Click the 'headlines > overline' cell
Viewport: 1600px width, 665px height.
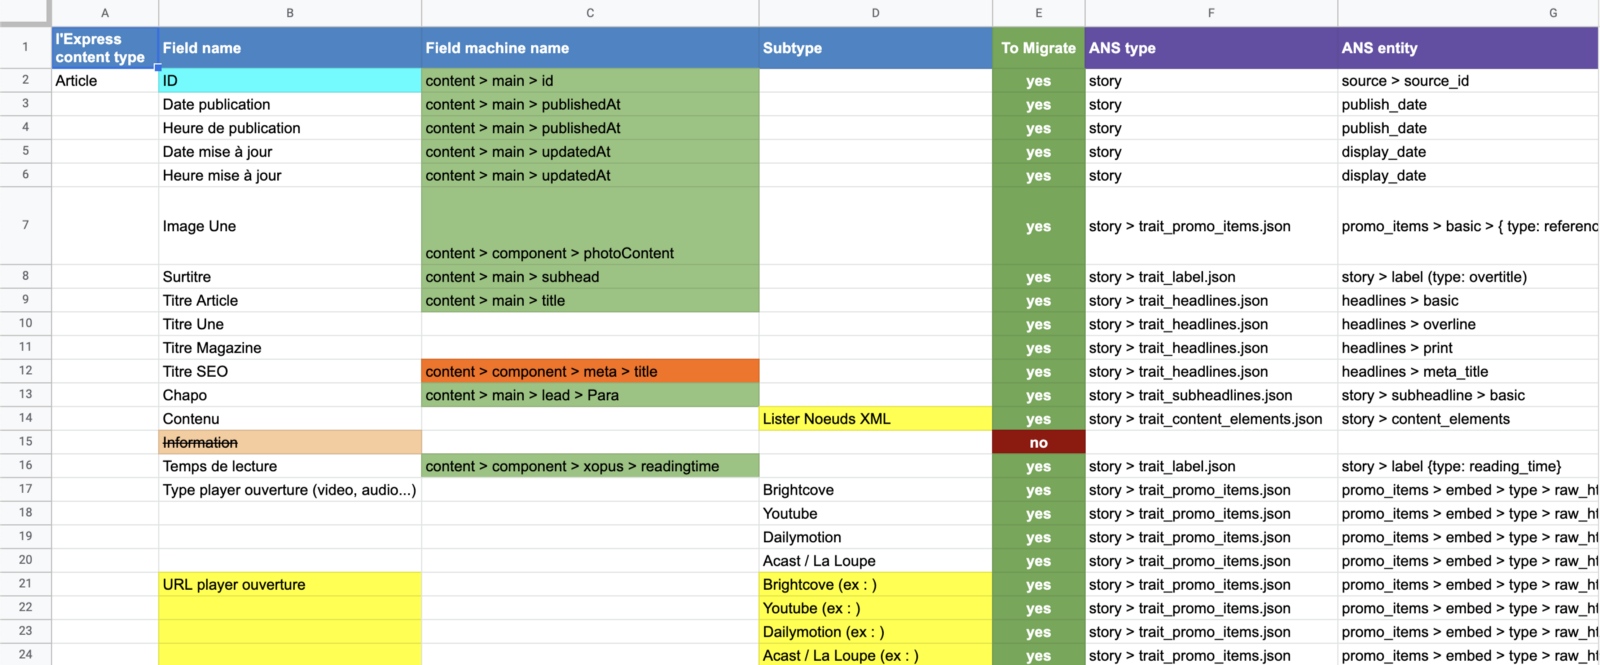click(1468, 324)
